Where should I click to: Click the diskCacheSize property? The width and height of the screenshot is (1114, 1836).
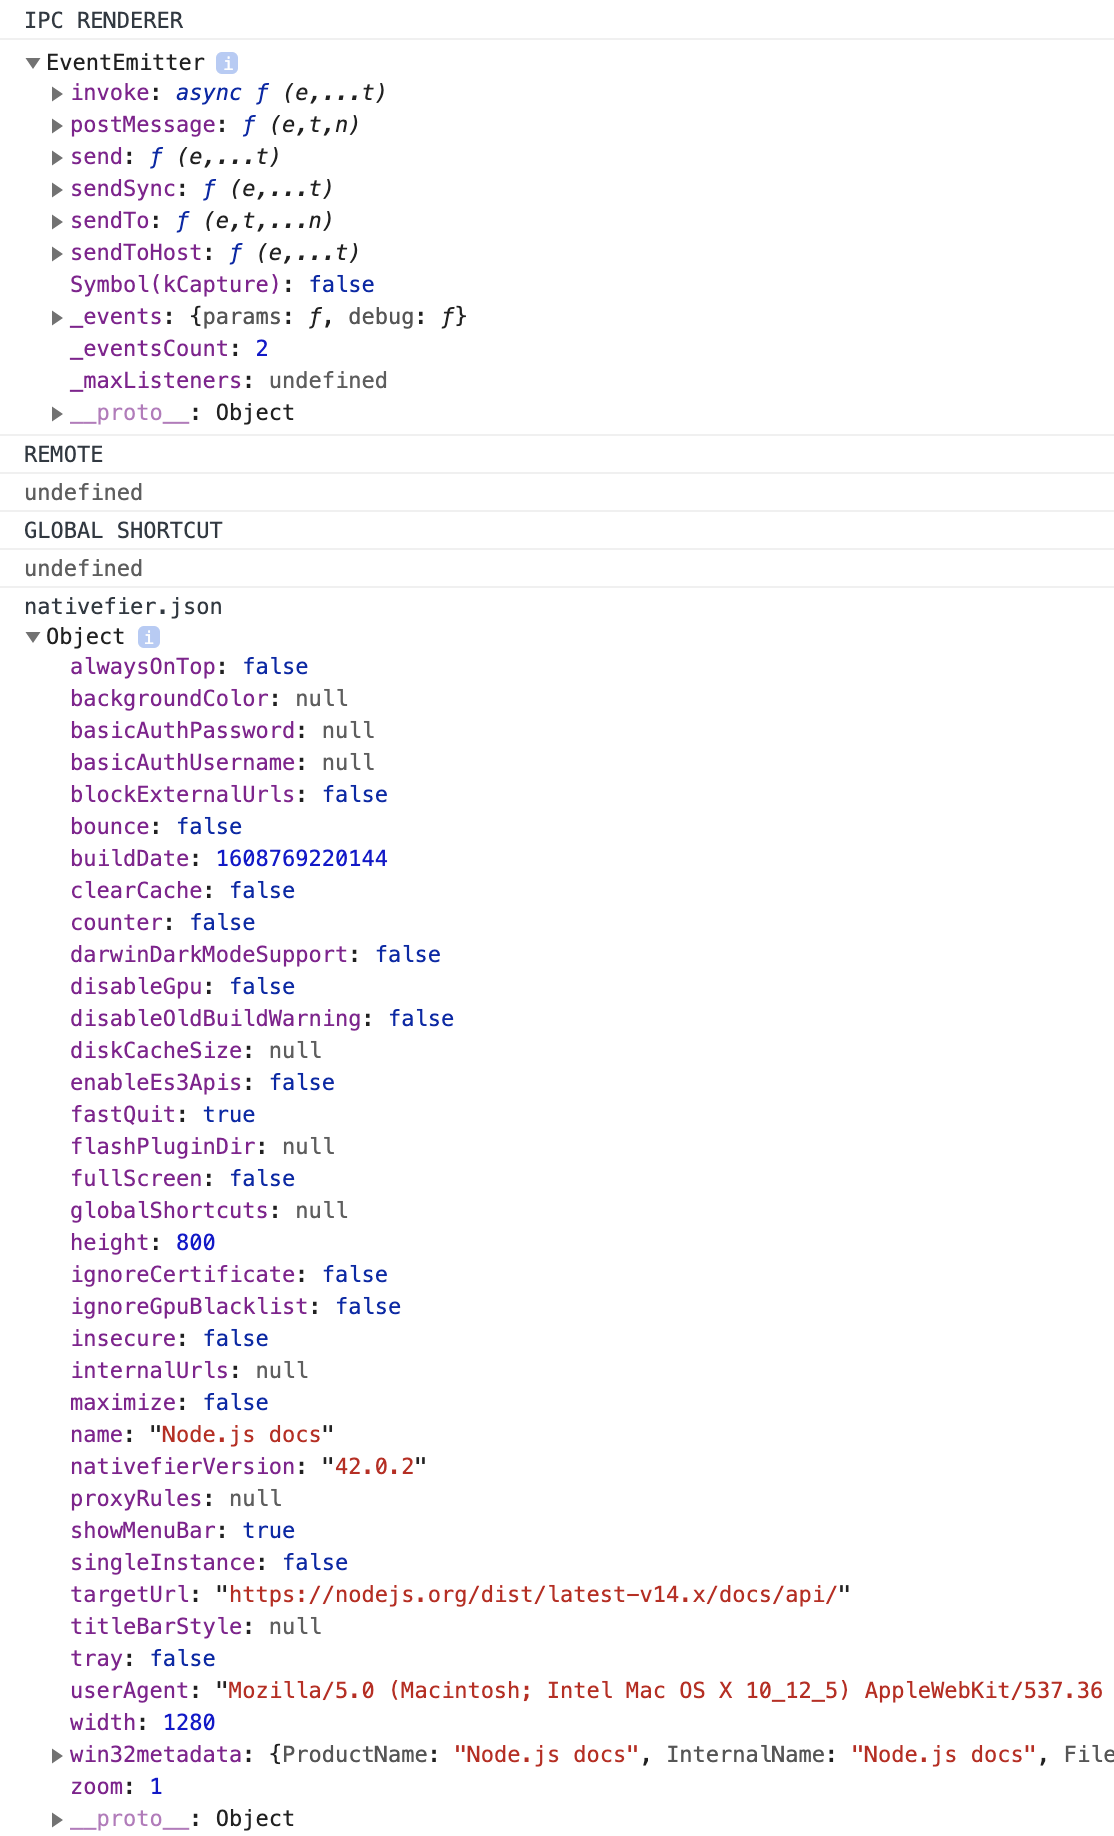pyautogui.click(x=156, y=1050)
